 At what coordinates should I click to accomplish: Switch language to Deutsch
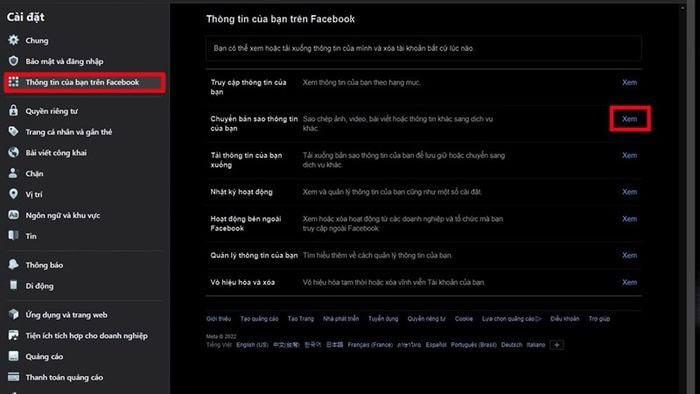(512, 345)
